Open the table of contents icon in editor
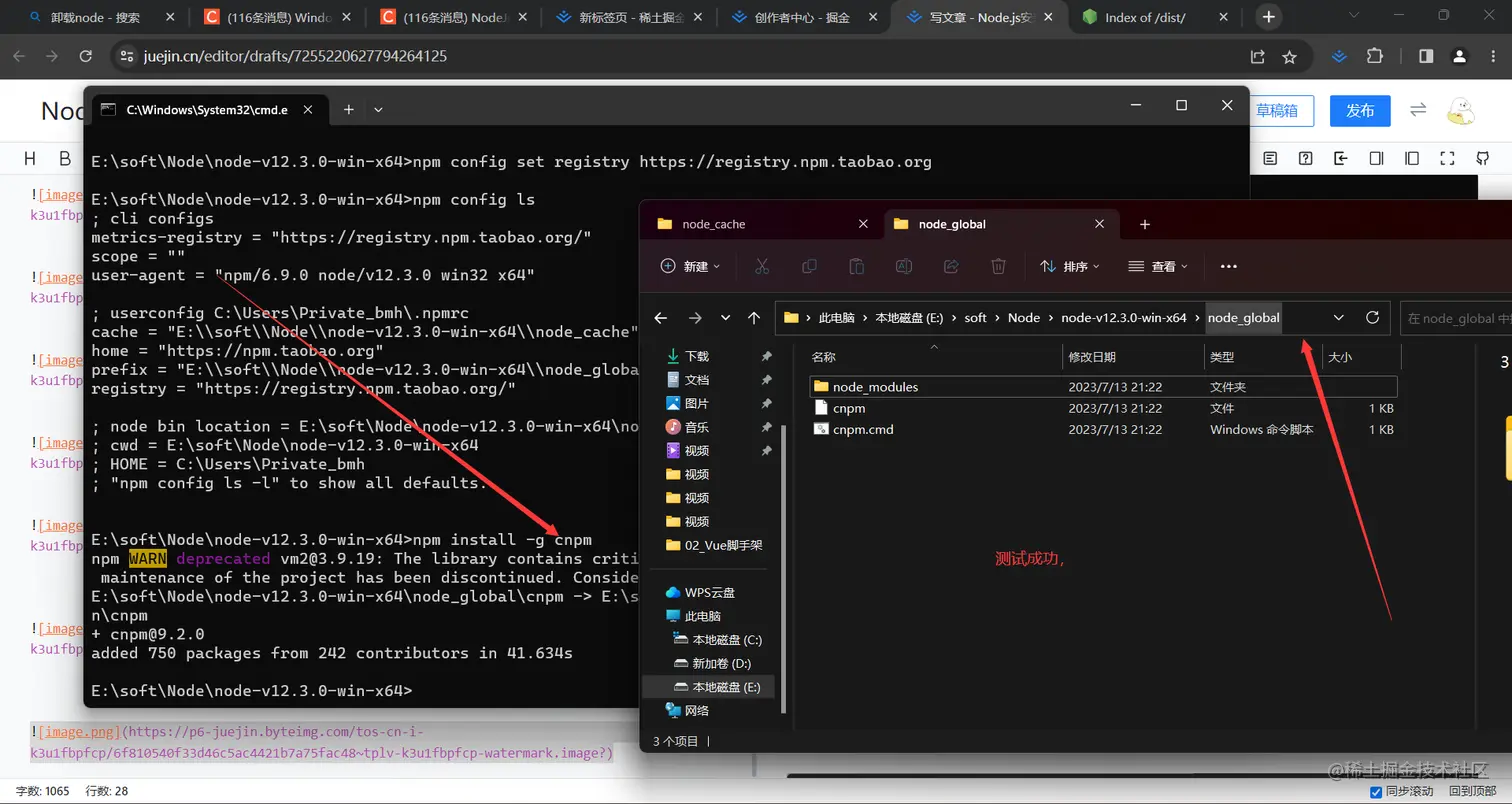 (x=1270, y=158)
